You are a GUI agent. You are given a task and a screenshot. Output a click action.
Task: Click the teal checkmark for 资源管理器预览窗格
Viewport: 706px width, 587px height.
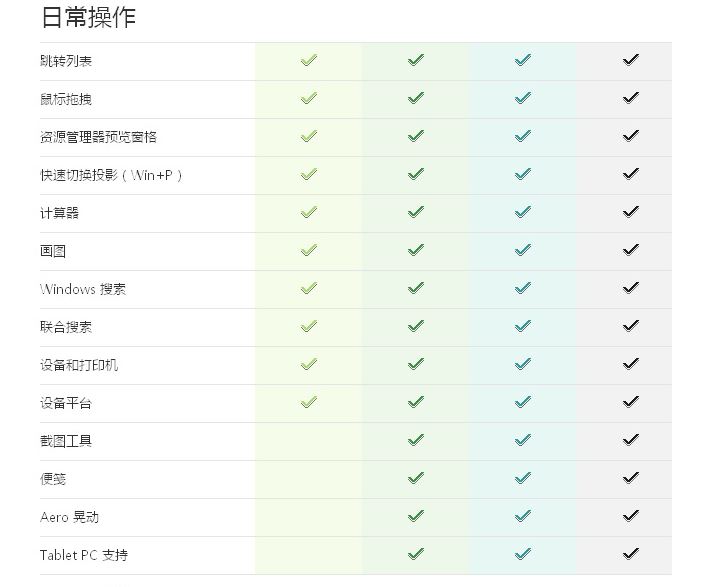523,136
